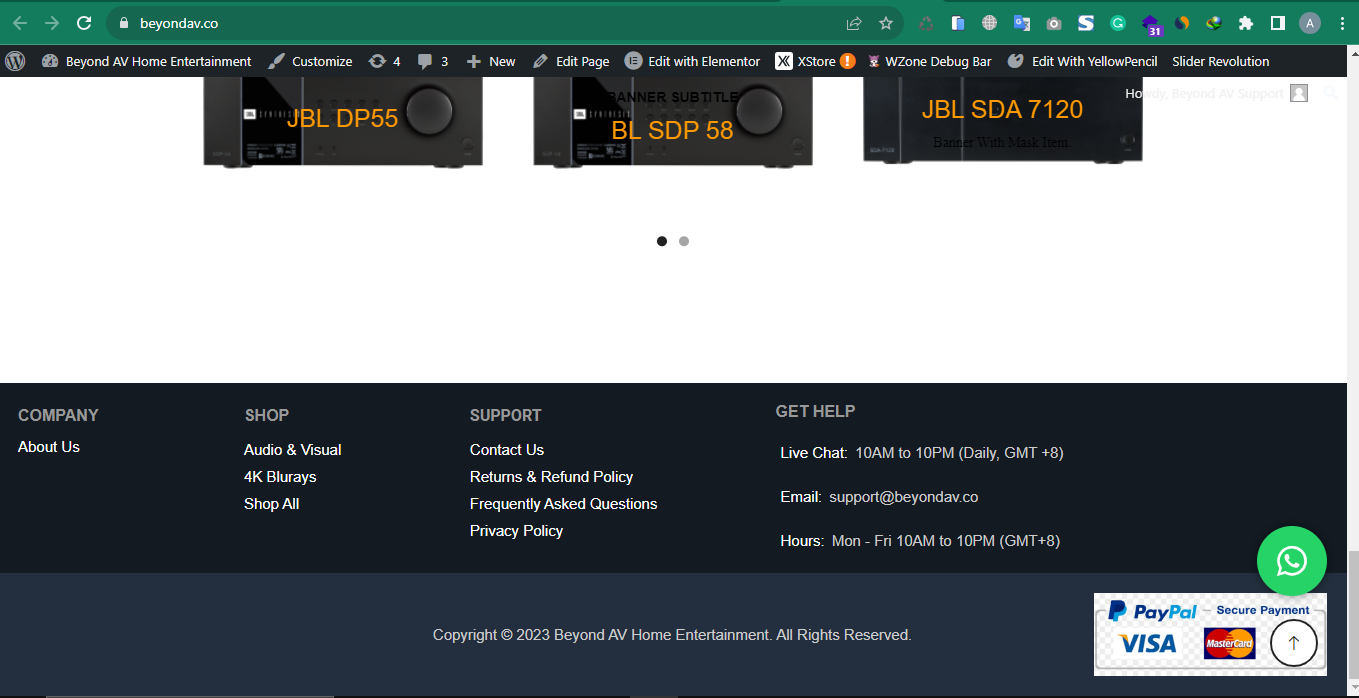Click the extension with the 31 badge
This screenshot has width=1359, height=698.
pyautogui.click(x=1151, y=25)
